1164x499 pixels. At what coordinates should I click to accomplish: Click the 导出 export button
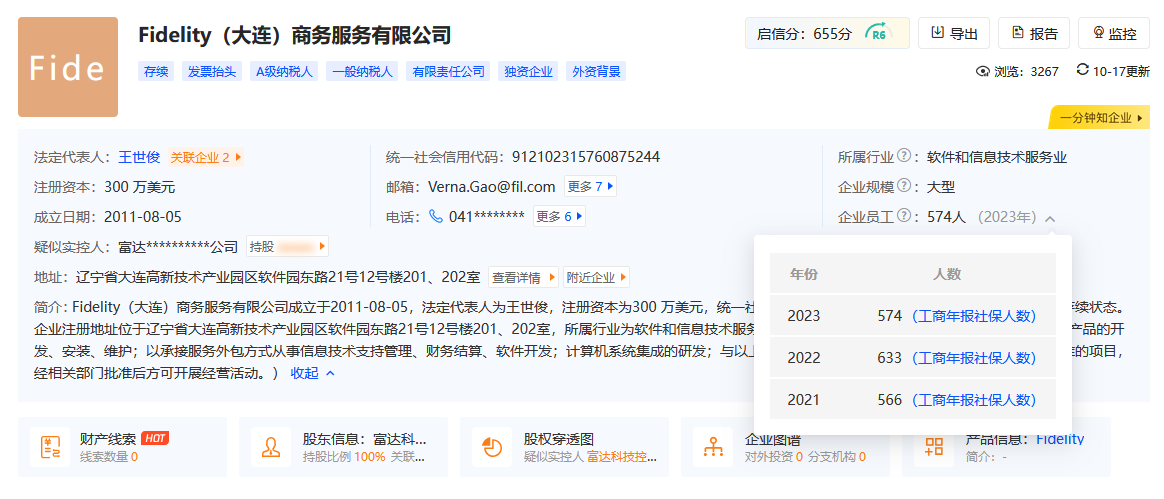click(954, 33)
